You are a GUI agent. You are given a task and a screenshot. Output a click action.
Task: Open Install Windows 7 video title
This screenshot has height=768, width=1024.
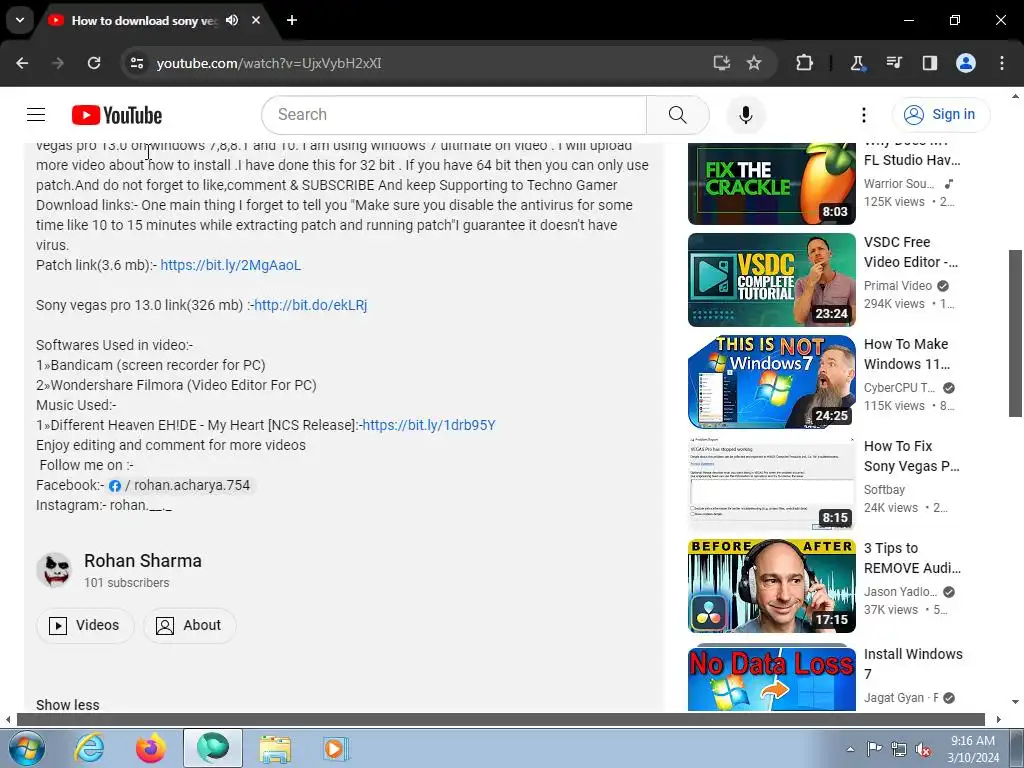(913, 664)
